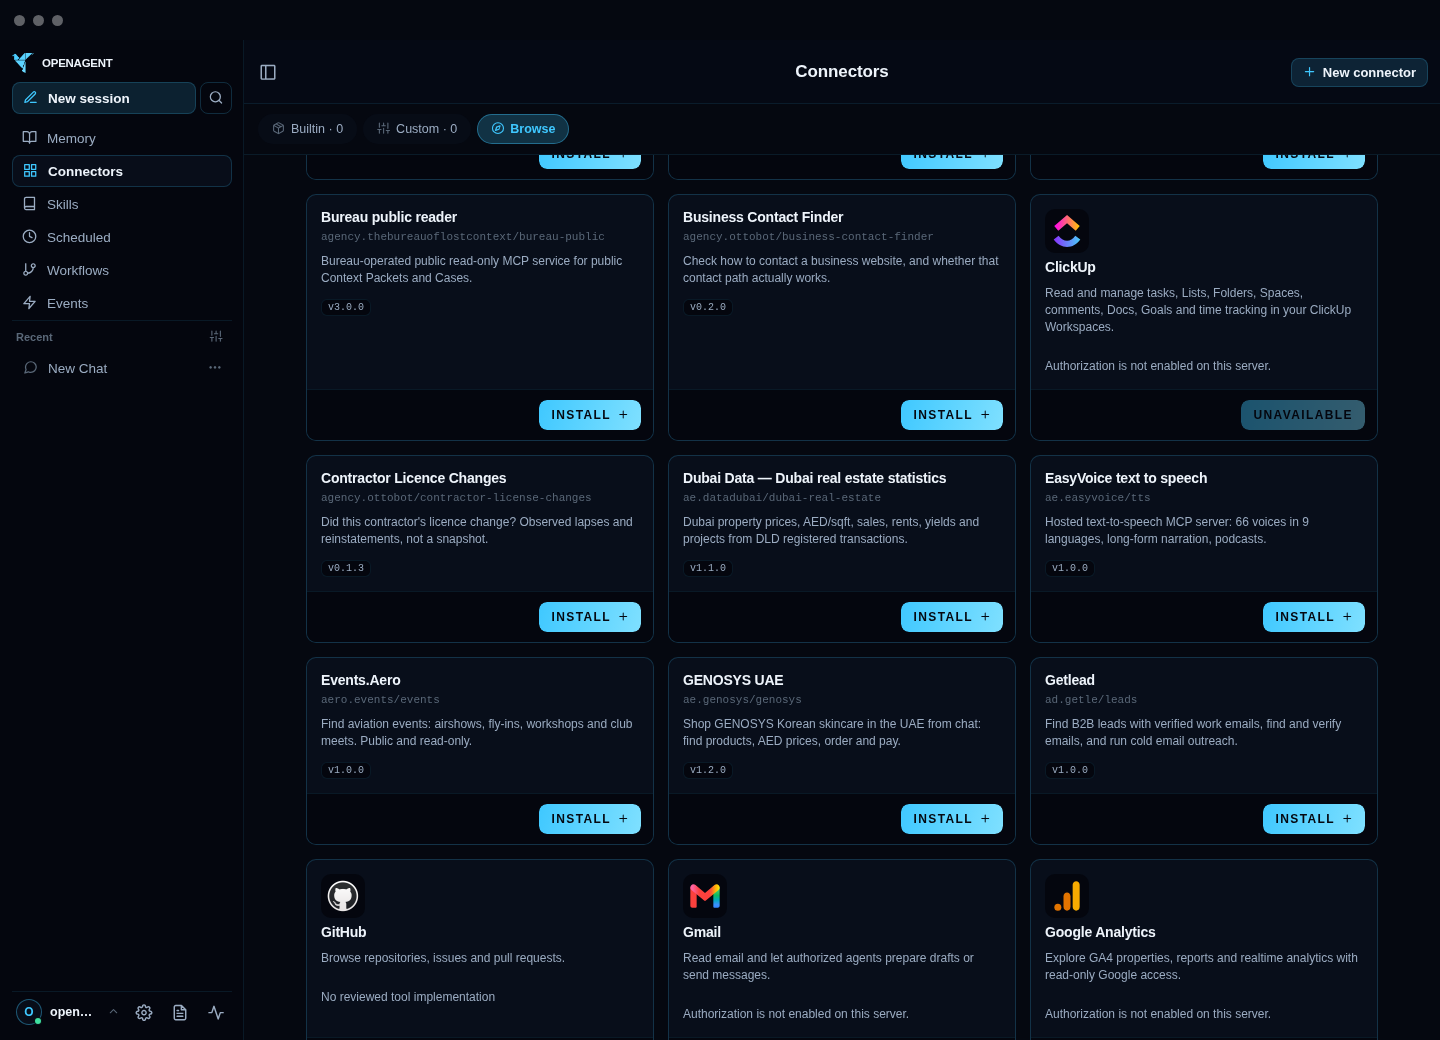The width and height of the screenshot is (1440, 1040).
Task: Click the ae.datadubai/dubai-real-estate identifier
Action: [782, 498]
